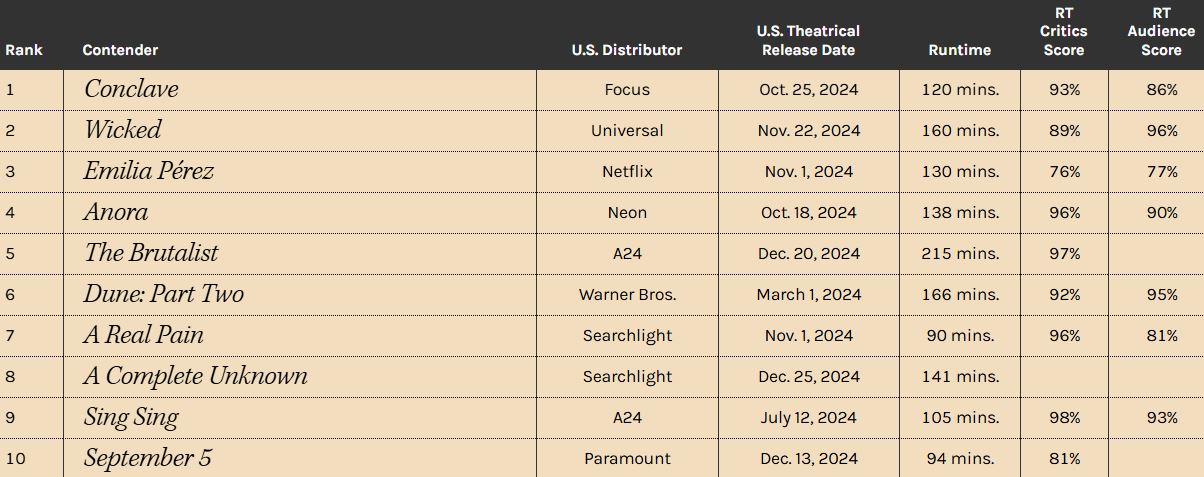Open The Brutalist entry
This screenshot has height=477, width=1204.
(151, 253)
